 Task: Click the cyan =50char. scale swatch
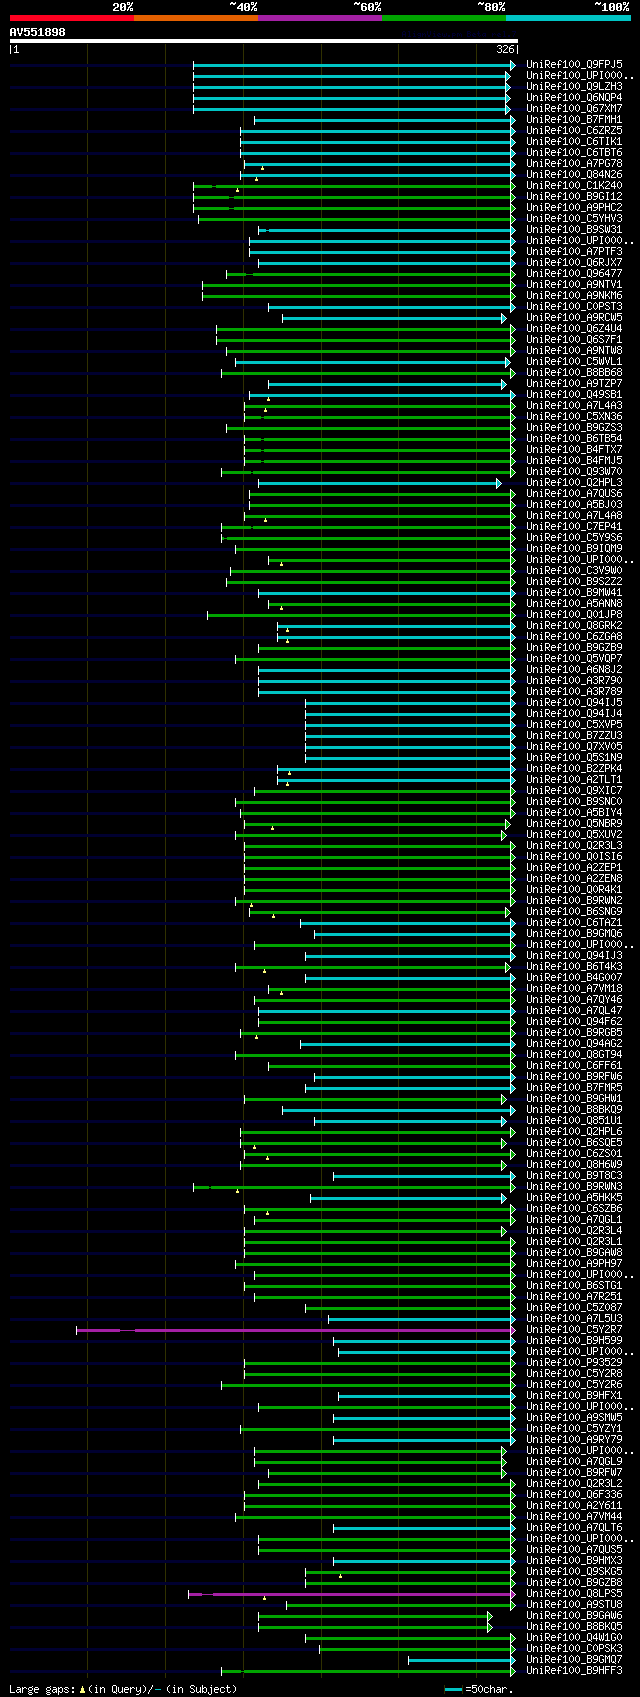click(454, 1689)
